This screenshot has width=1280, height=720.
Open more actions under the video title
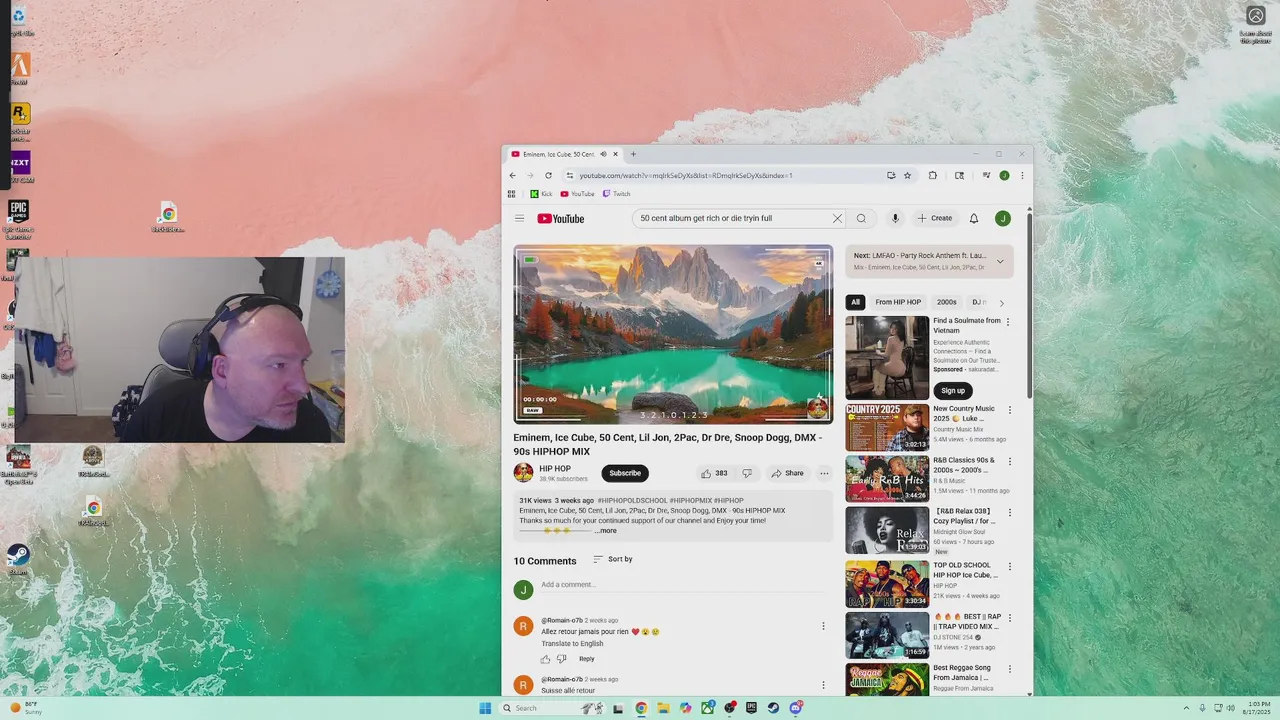(x=824, y=473)
